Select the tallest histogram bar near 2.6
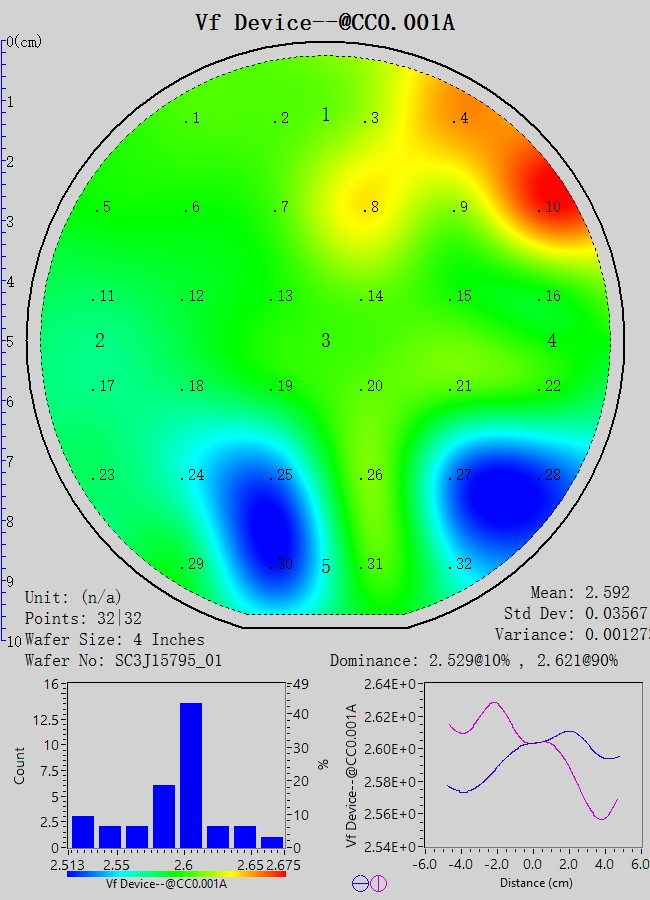This screenshot has height=900, width=650. coord(191,775)
